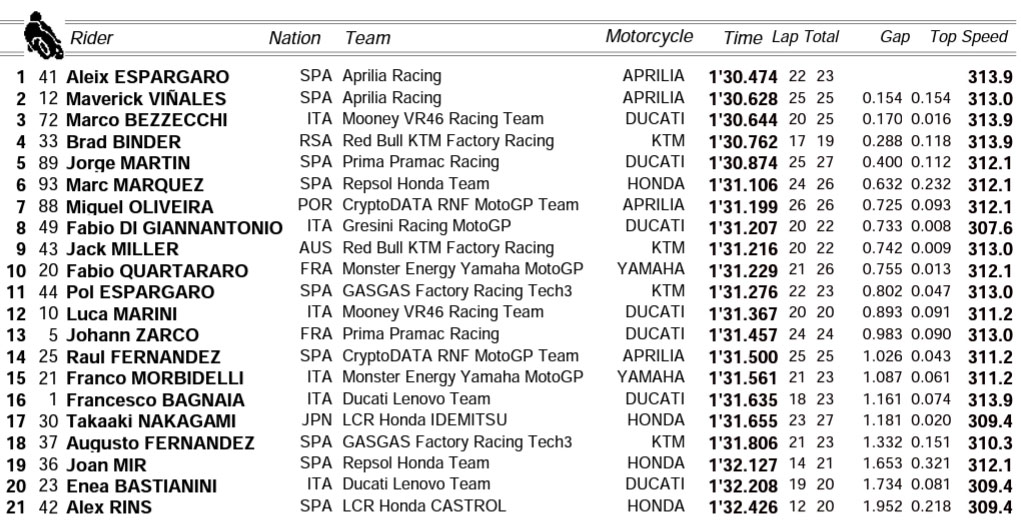Click rider name Aleix ESPARGARO
The image size is (1021, 522).
click(147, 77)
